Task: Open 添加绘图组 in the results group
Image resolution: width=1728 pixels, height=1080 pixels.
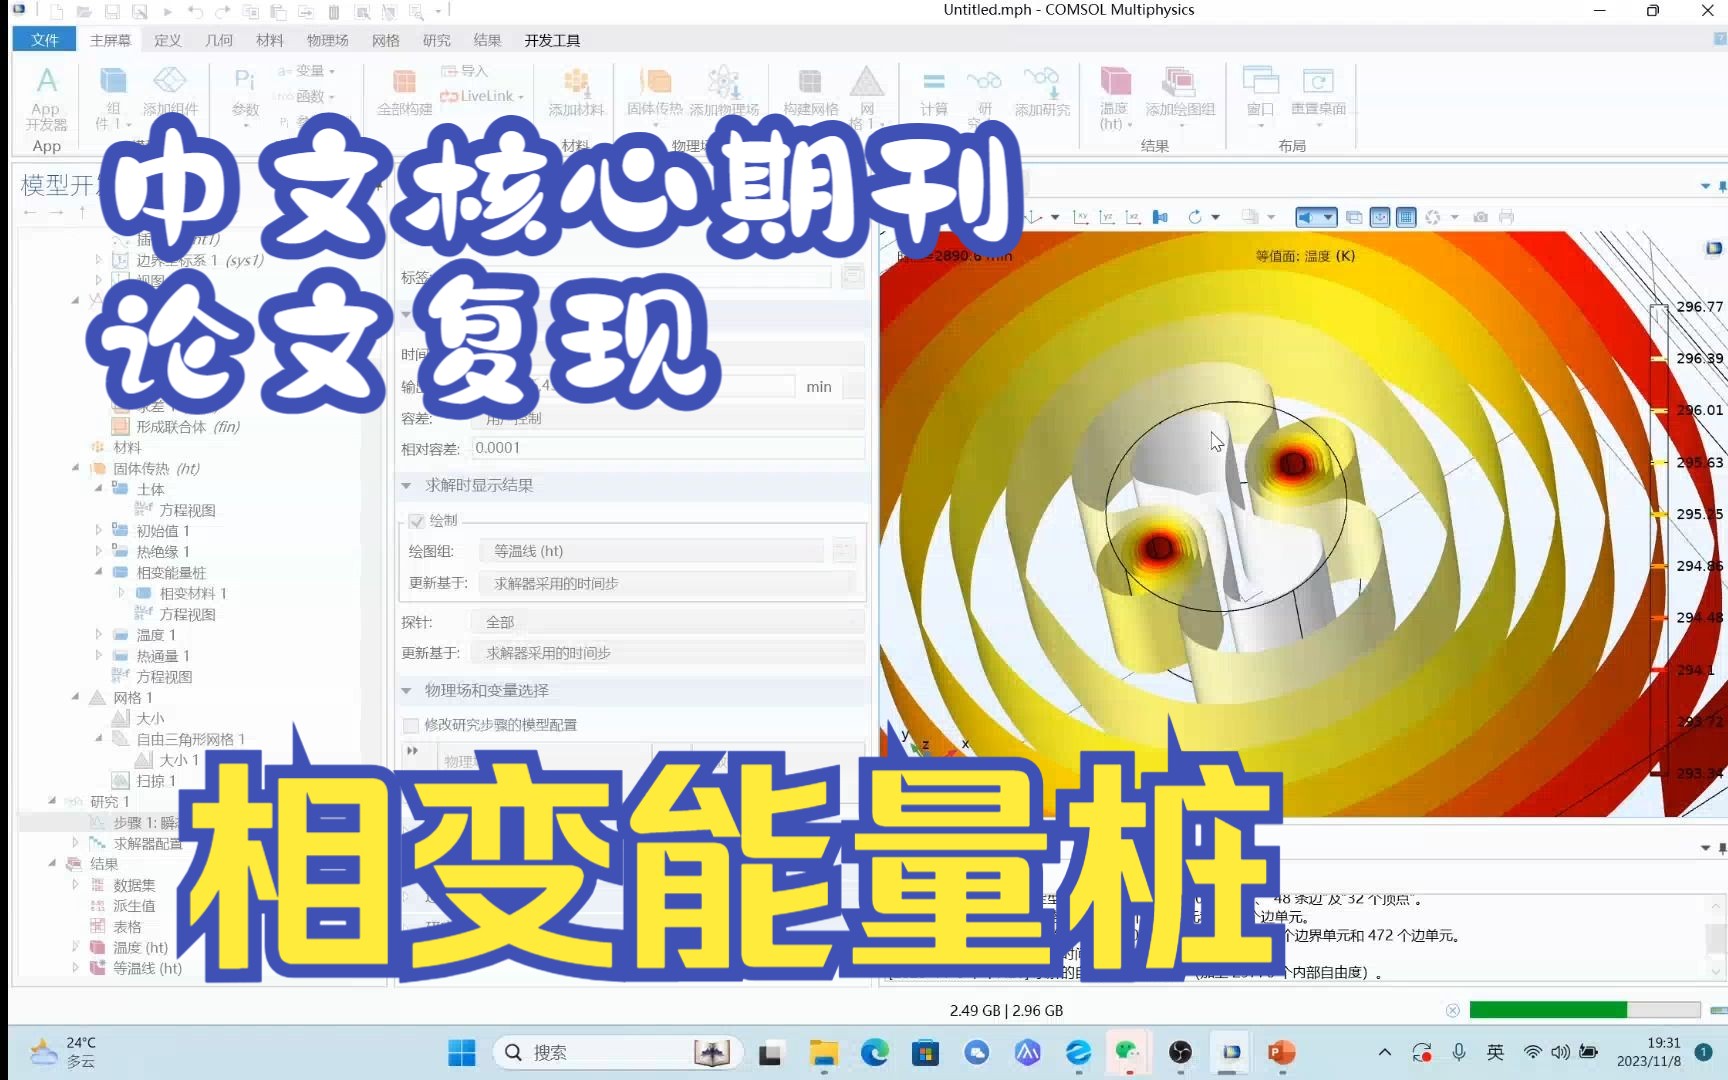Action: point(1180,95)
